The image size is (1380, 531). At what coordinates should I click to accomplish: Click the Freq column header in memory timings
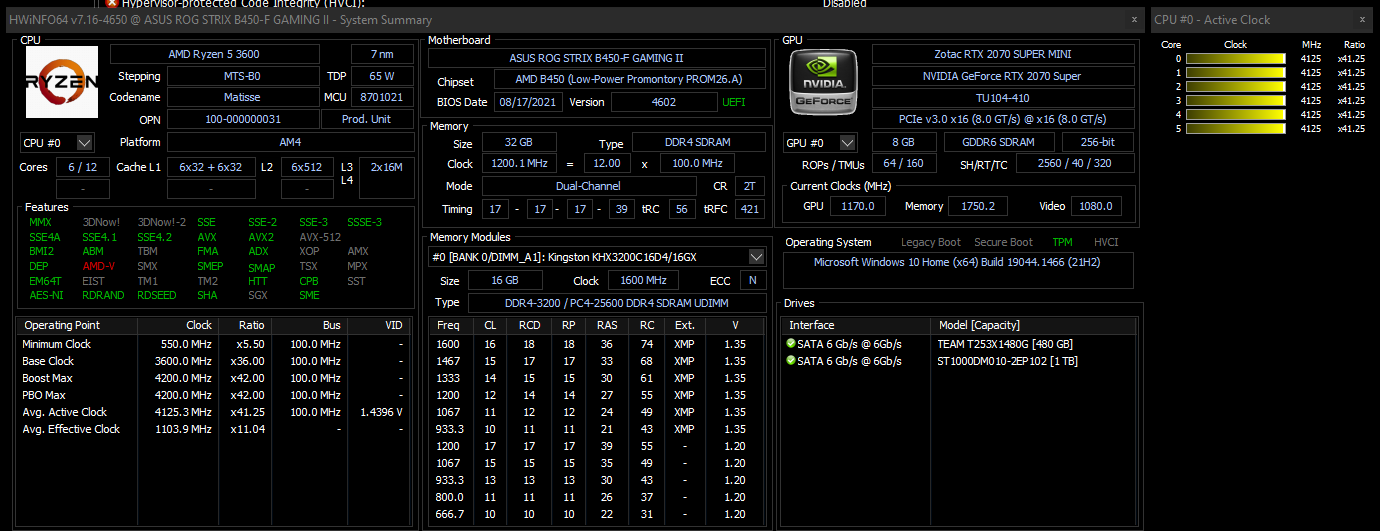click(450, 325)
